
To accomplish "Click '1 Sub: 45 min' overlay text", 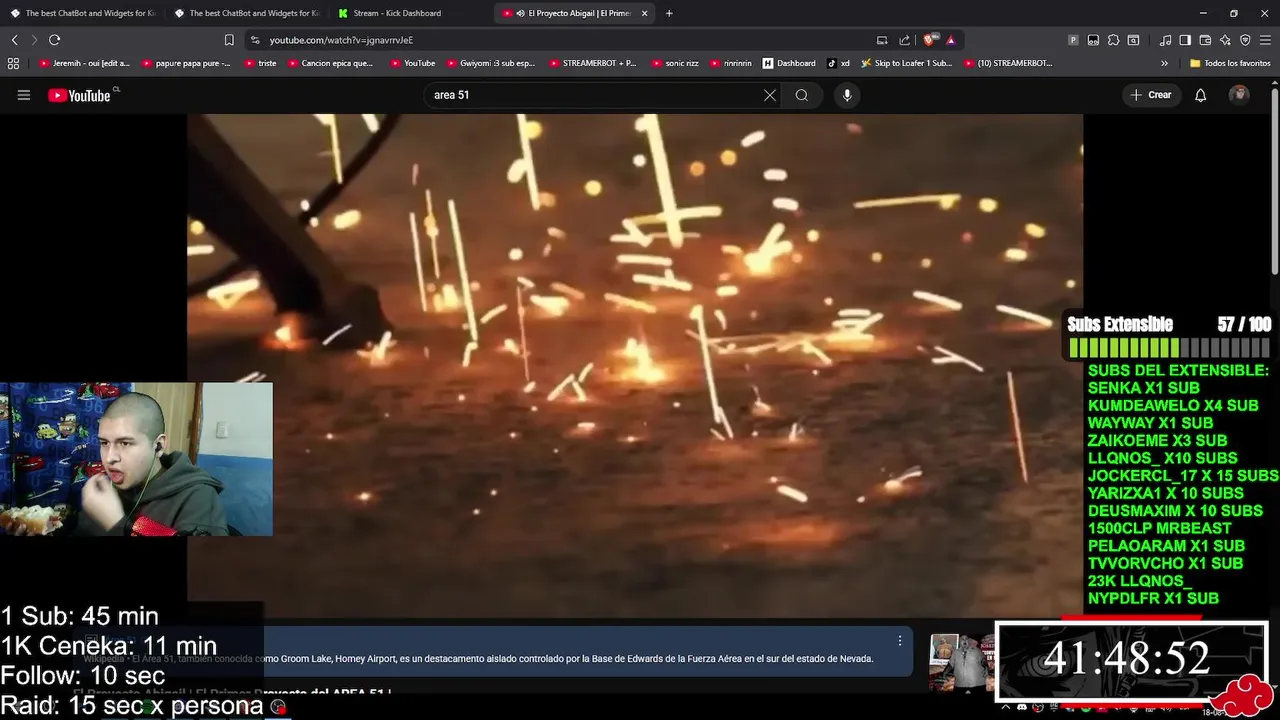I will tap(79, 616).
